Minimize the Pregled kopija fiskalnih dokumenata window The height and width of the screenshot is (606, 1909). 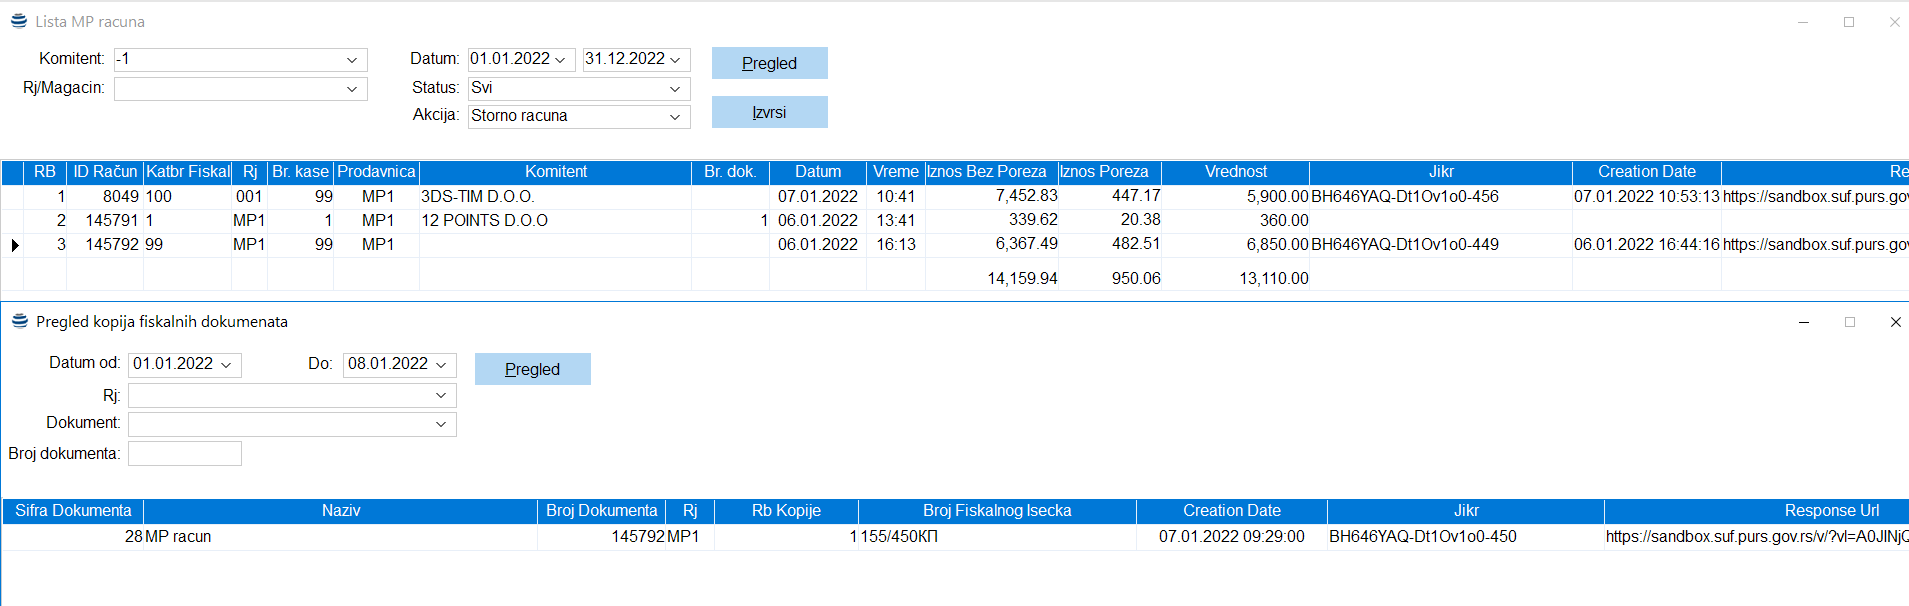click(1803, 322)
